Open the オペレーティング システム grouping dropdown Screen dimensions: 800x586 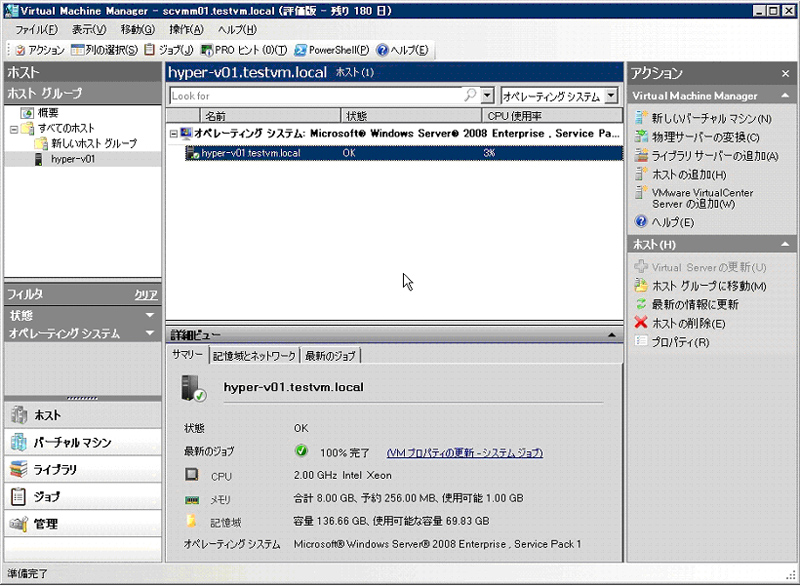[x=611, y=96]
